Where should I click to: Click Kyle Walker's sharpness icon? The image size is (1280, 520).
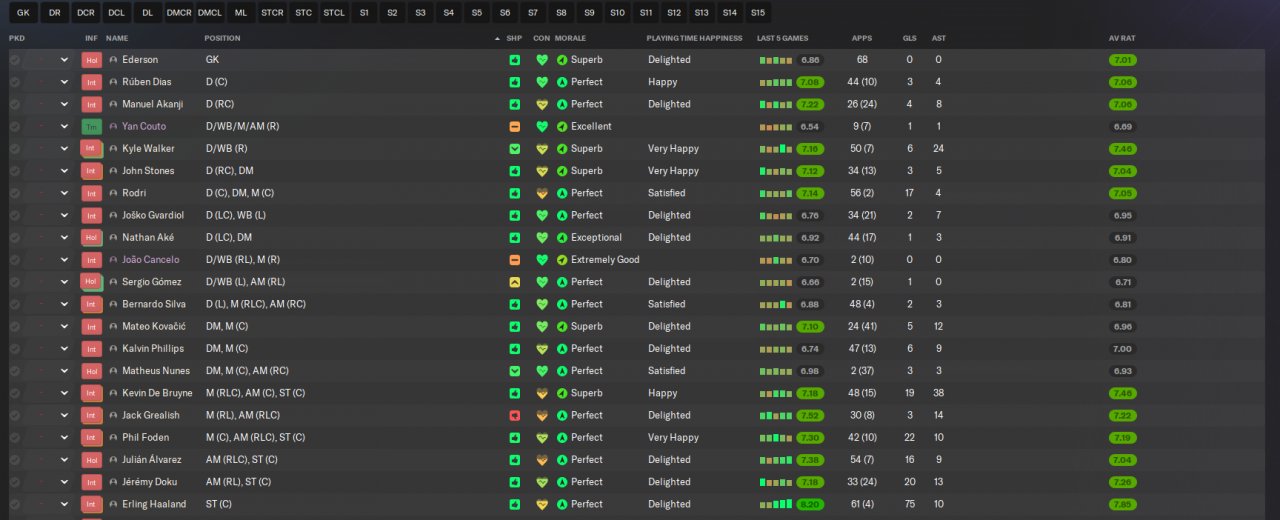515,149
